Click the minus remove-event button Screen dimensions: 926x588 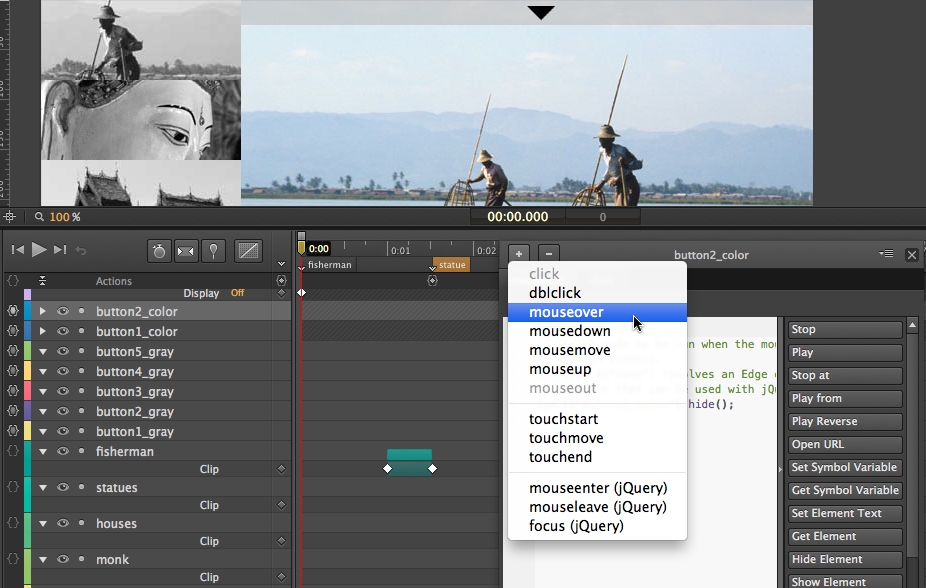[549, 254]
